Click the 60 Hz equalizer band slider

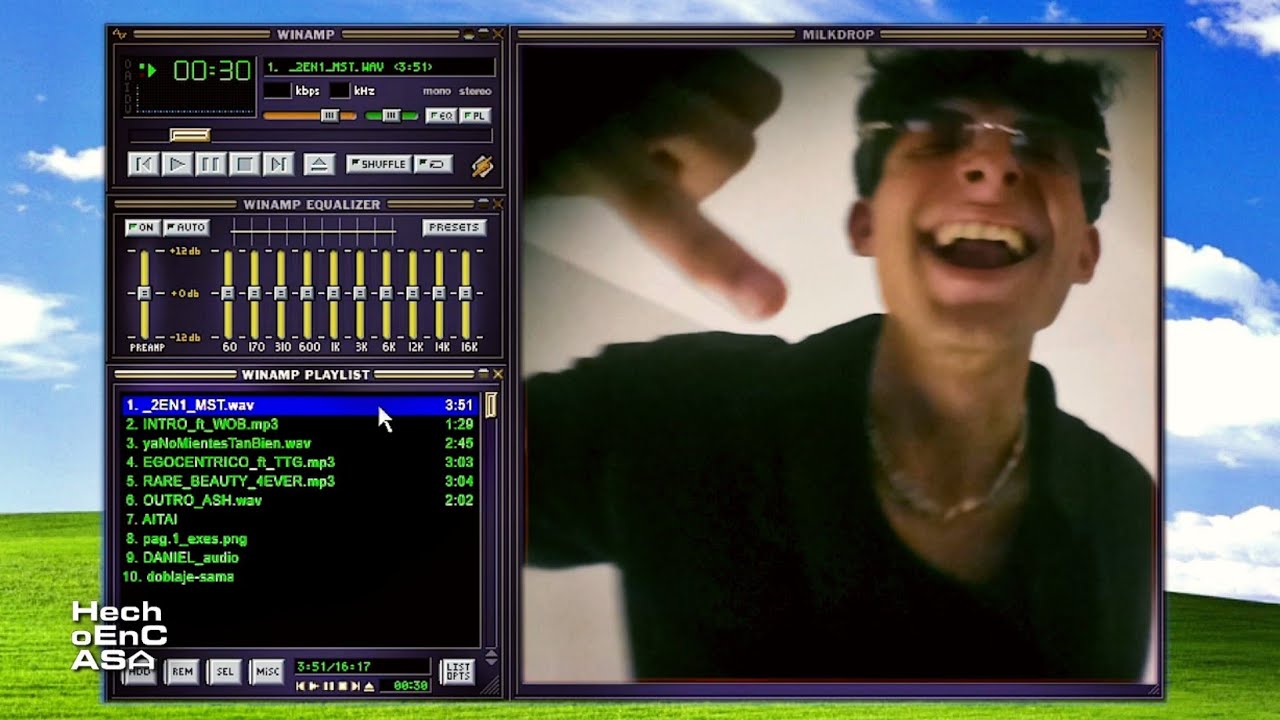[x=228, y=294]
